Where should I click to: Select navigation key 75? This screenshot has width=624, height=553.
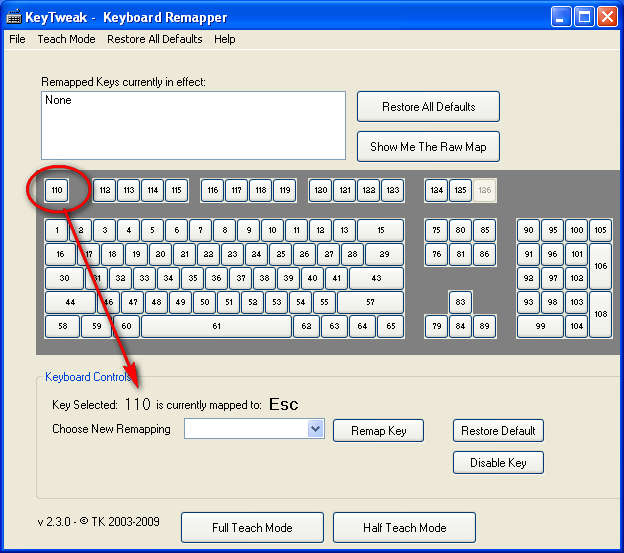coord(437,230)
